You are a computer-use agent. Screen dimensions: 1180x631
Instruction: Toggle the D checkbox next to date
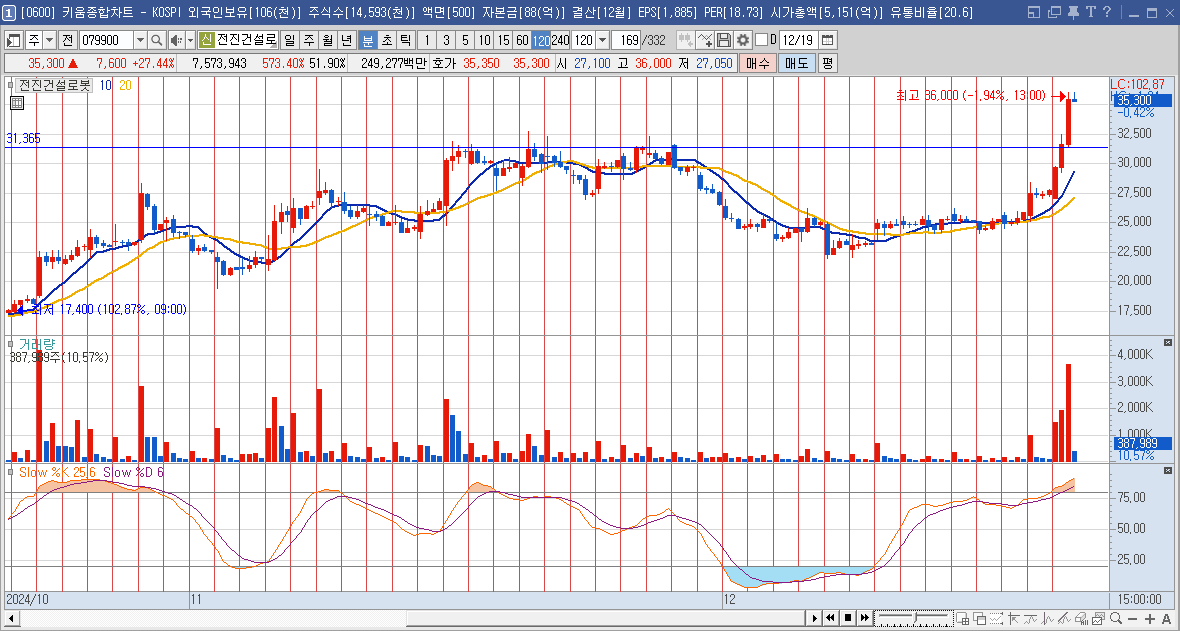(x=762, y=39)
